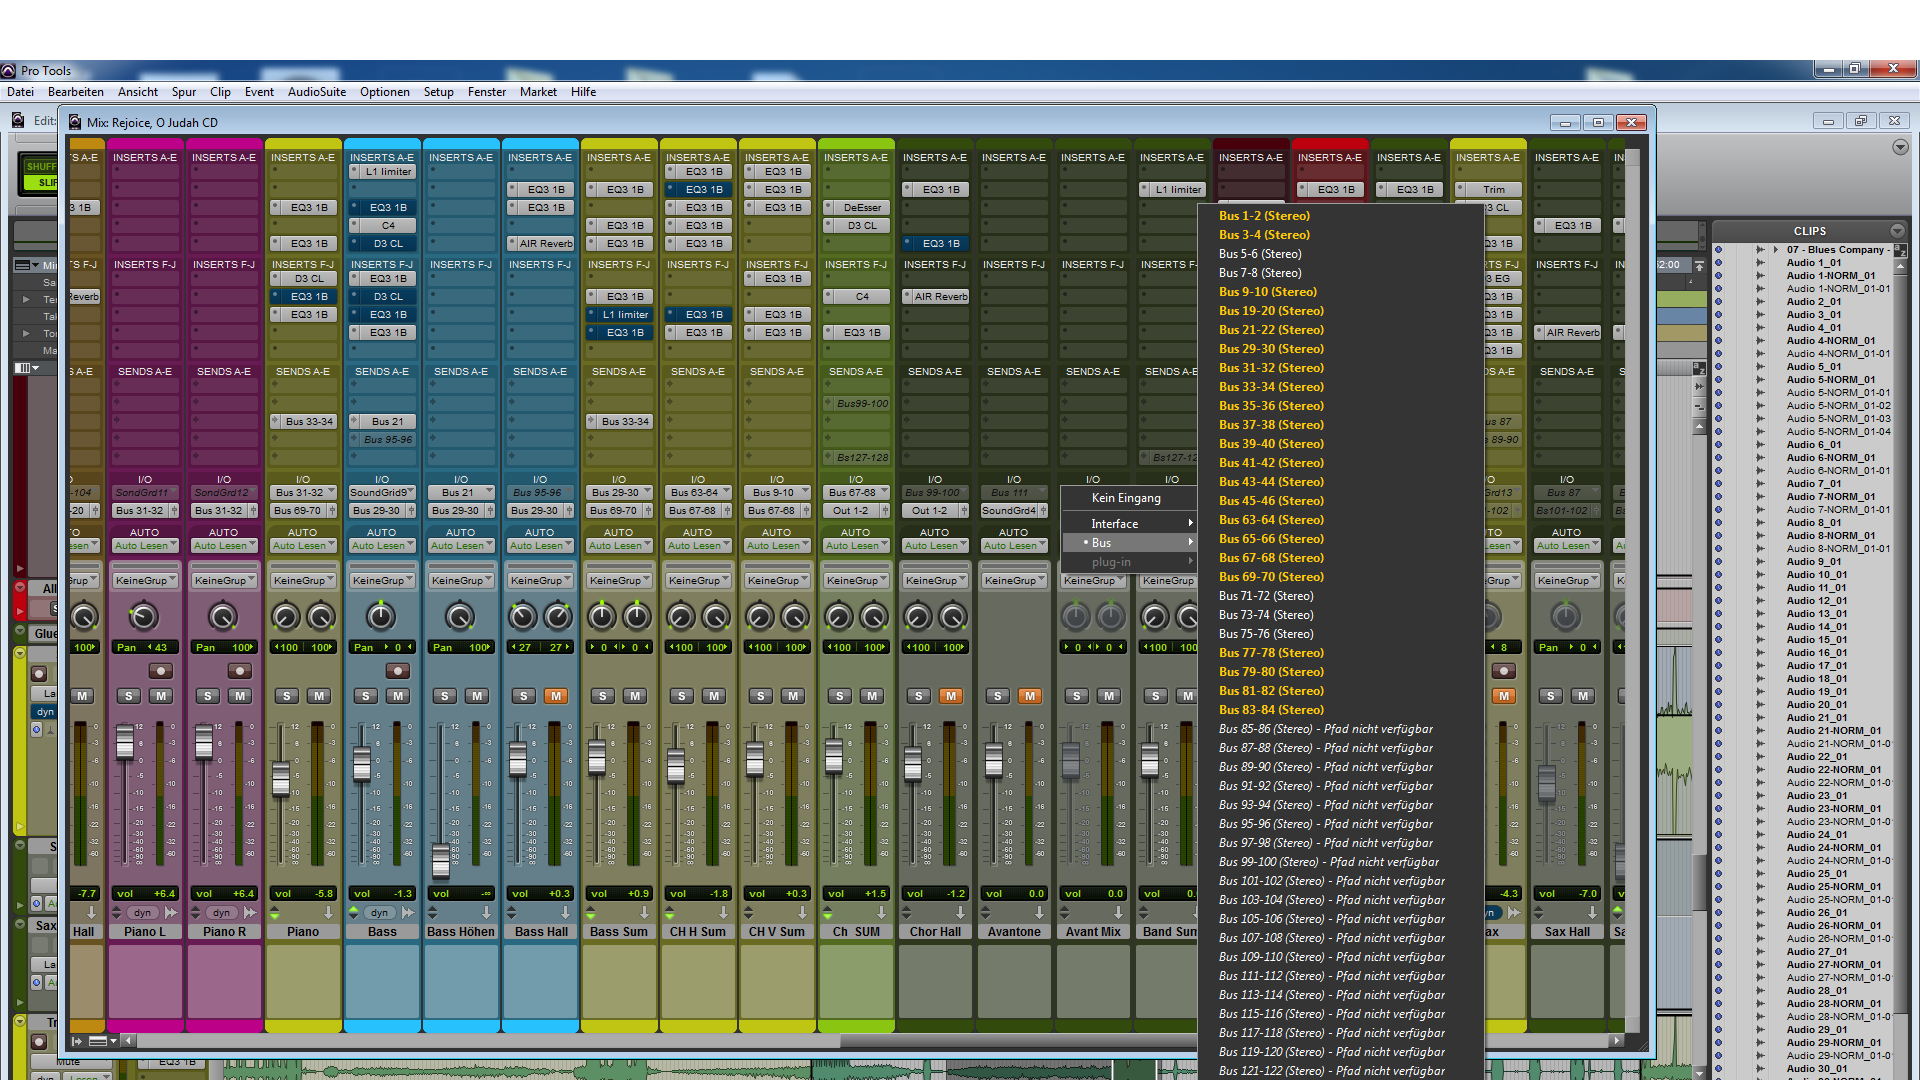The image size is (1920, 1080).
Task: Open dyn indicator on the Bass track
Action: [380, 913]
